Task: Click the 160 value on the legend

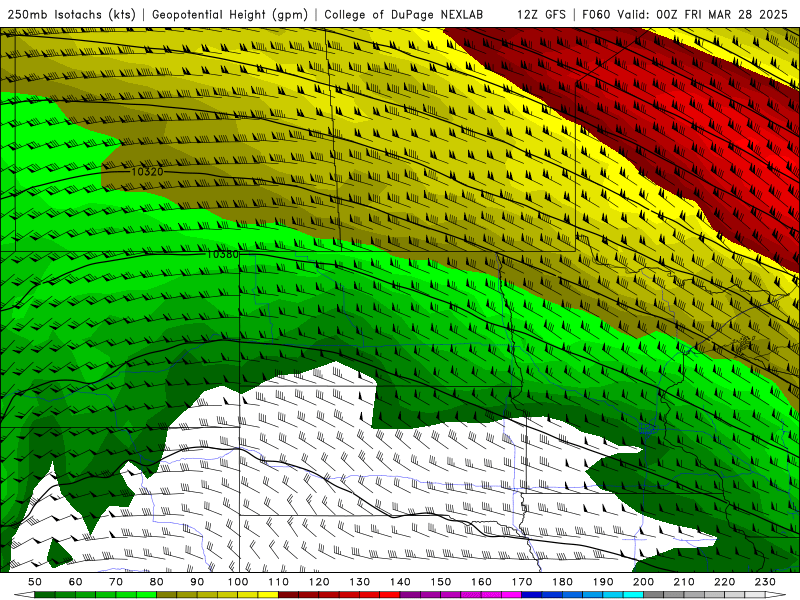Action: pos(481,582)
